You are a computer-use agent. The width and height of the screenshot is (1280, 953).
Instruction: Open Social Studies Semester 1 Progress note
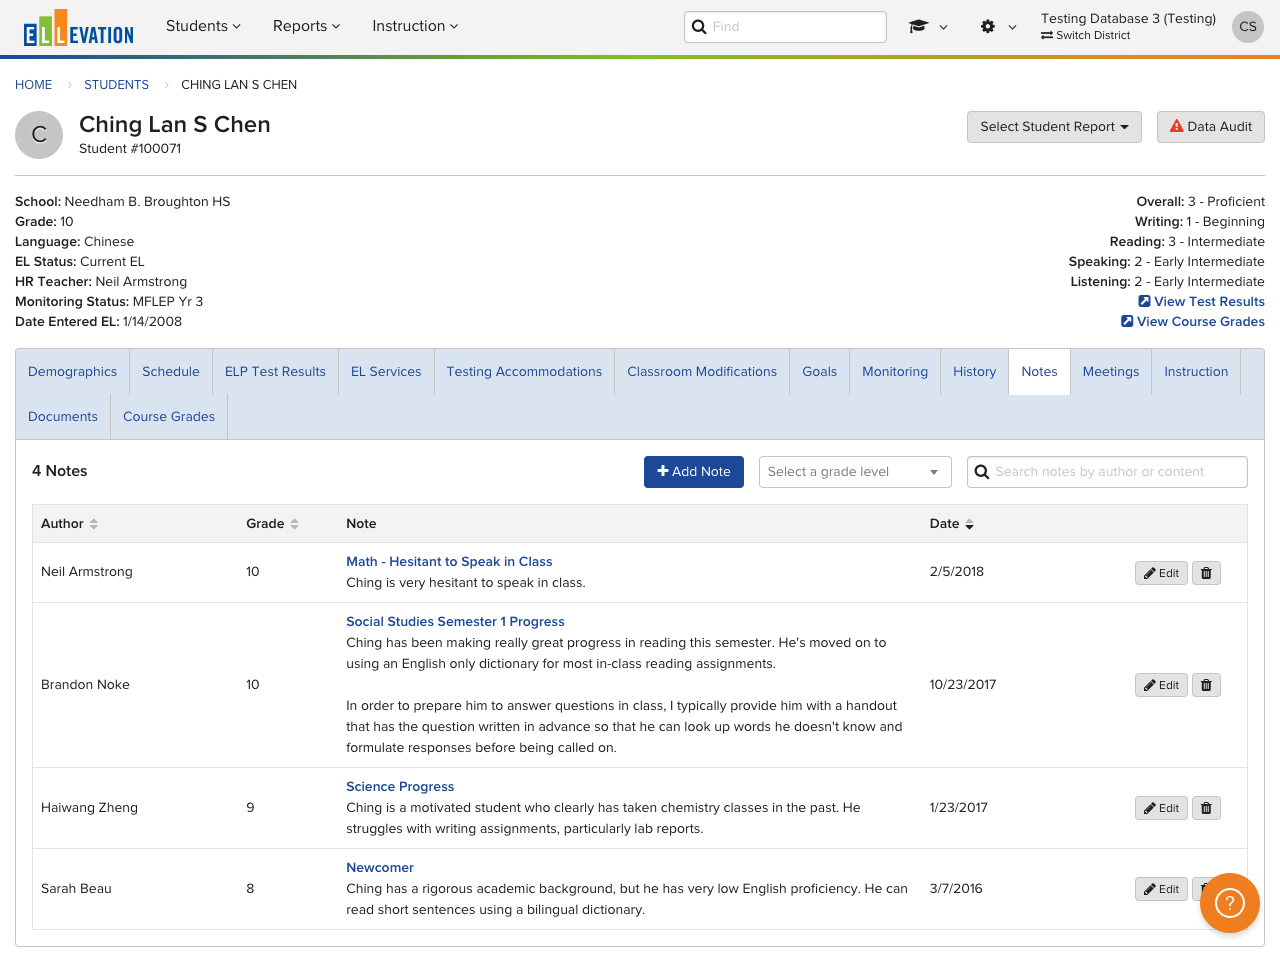[x=455, y=622]
